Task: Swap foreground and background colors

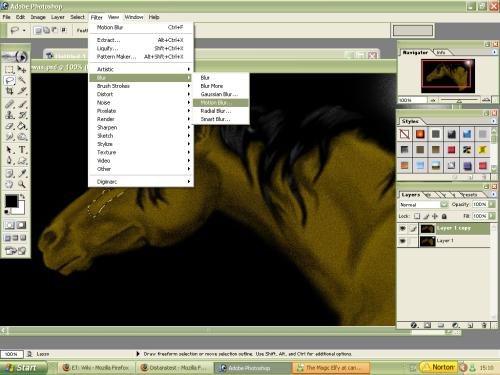Action: 23,197
